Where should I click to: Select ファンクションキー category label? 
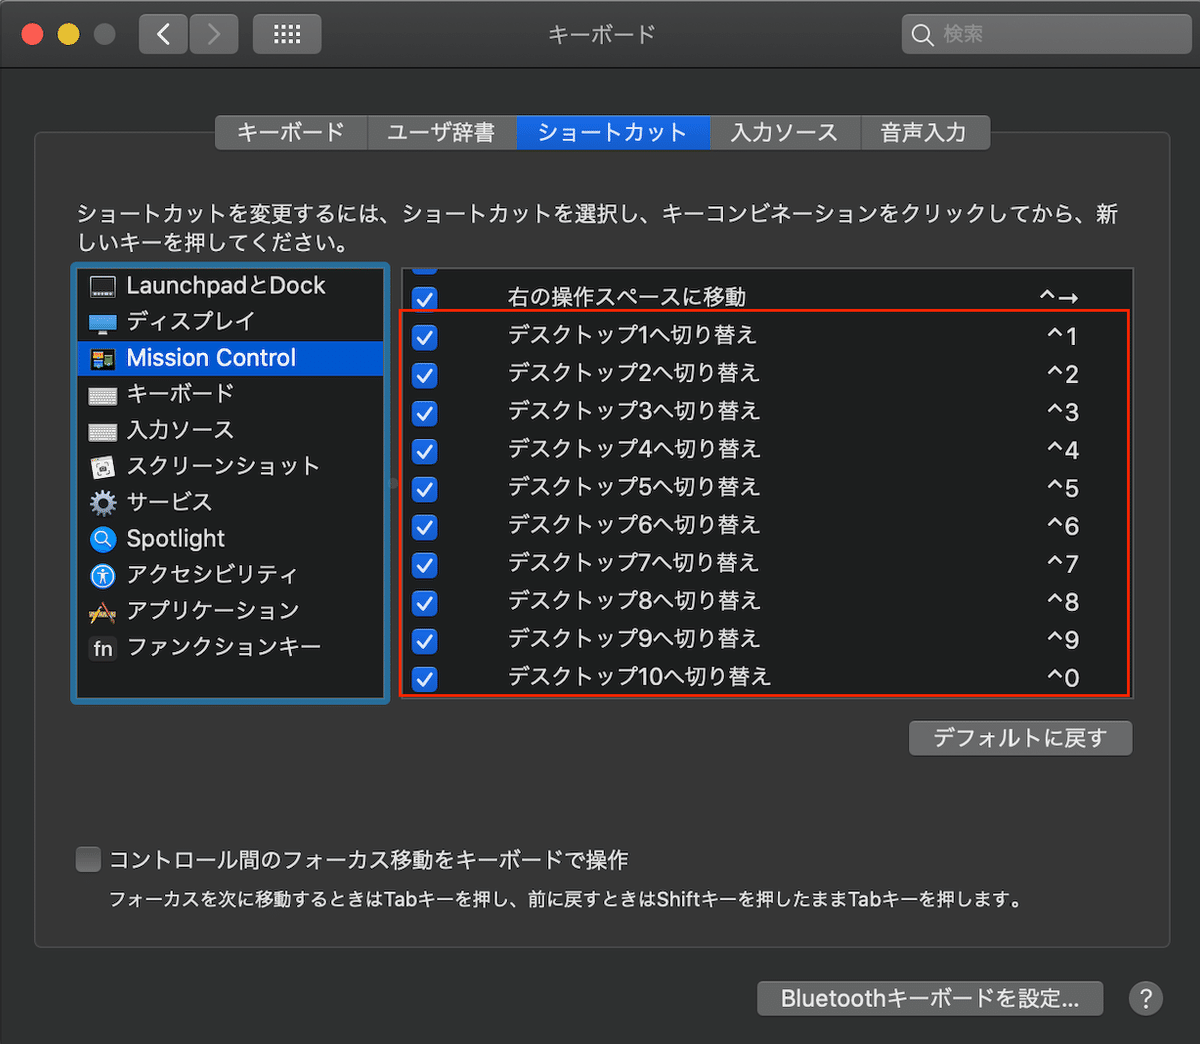point(224,646)
